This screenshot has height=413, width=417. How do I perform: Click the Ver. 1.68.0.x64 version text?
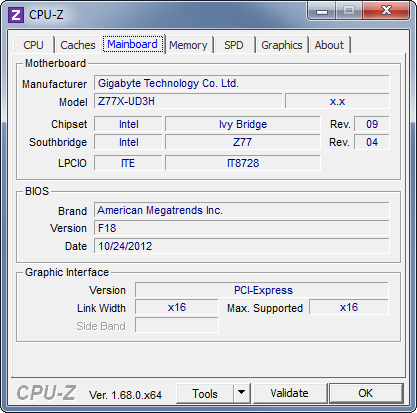[x=125, y=395]
